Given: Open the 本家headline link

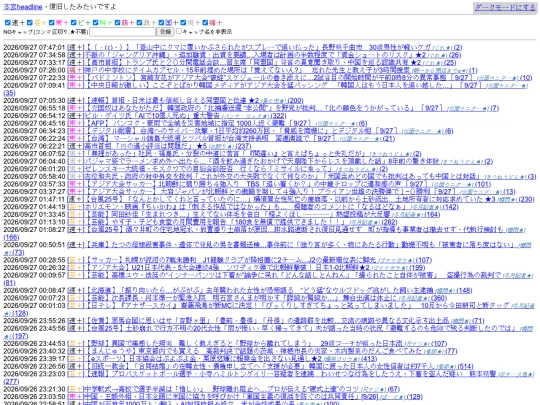Looking at the screenshot, I should click(23, 7).
